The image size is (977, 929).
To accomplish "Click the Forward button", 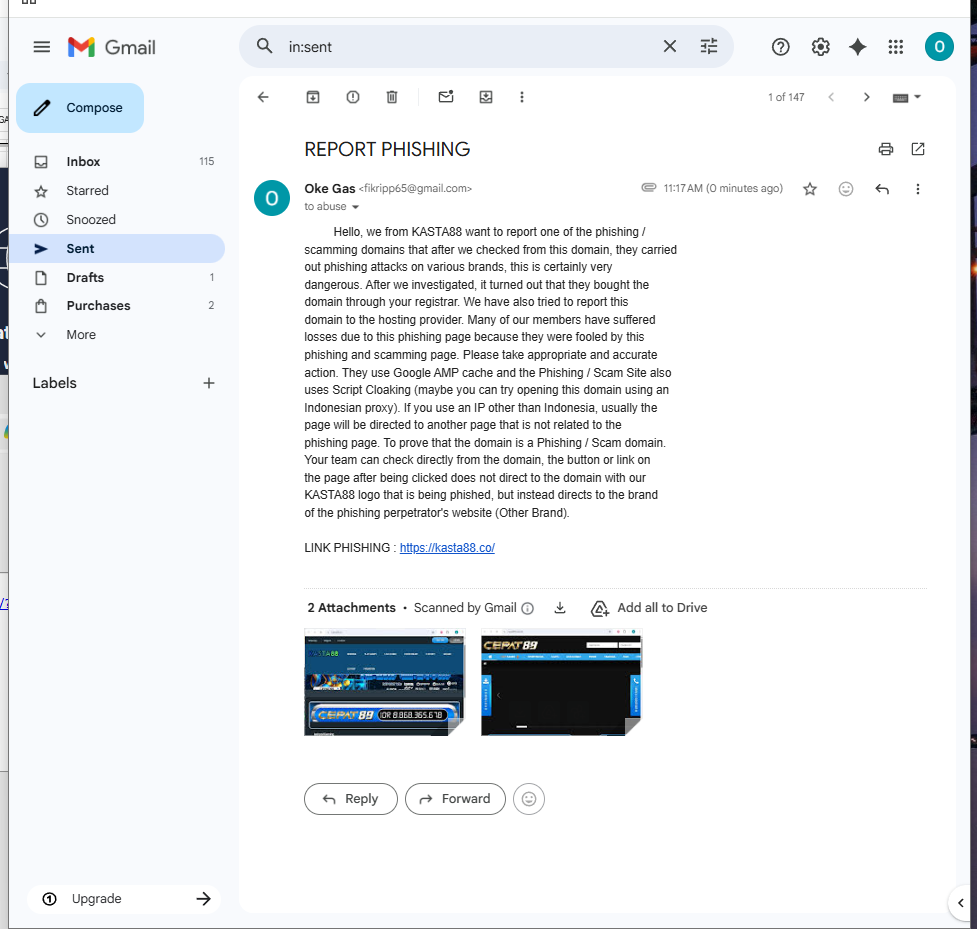I will pyautogui.click(x=455, y=799).
